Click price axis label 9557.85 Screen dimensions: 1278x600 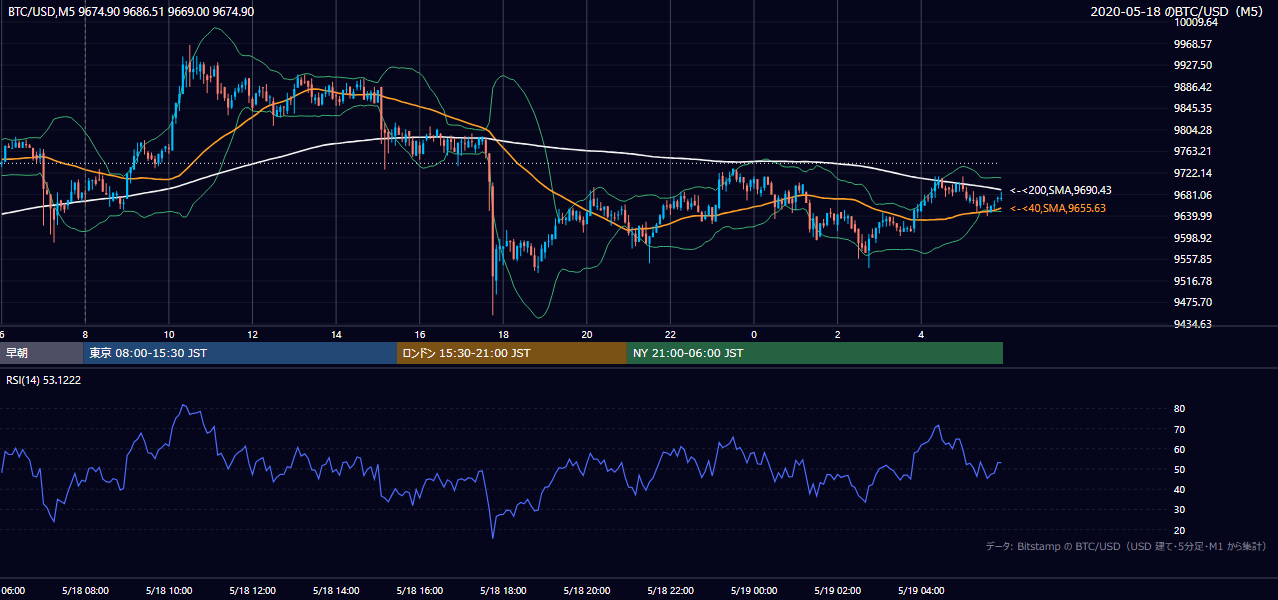(x=1193, y=259)
